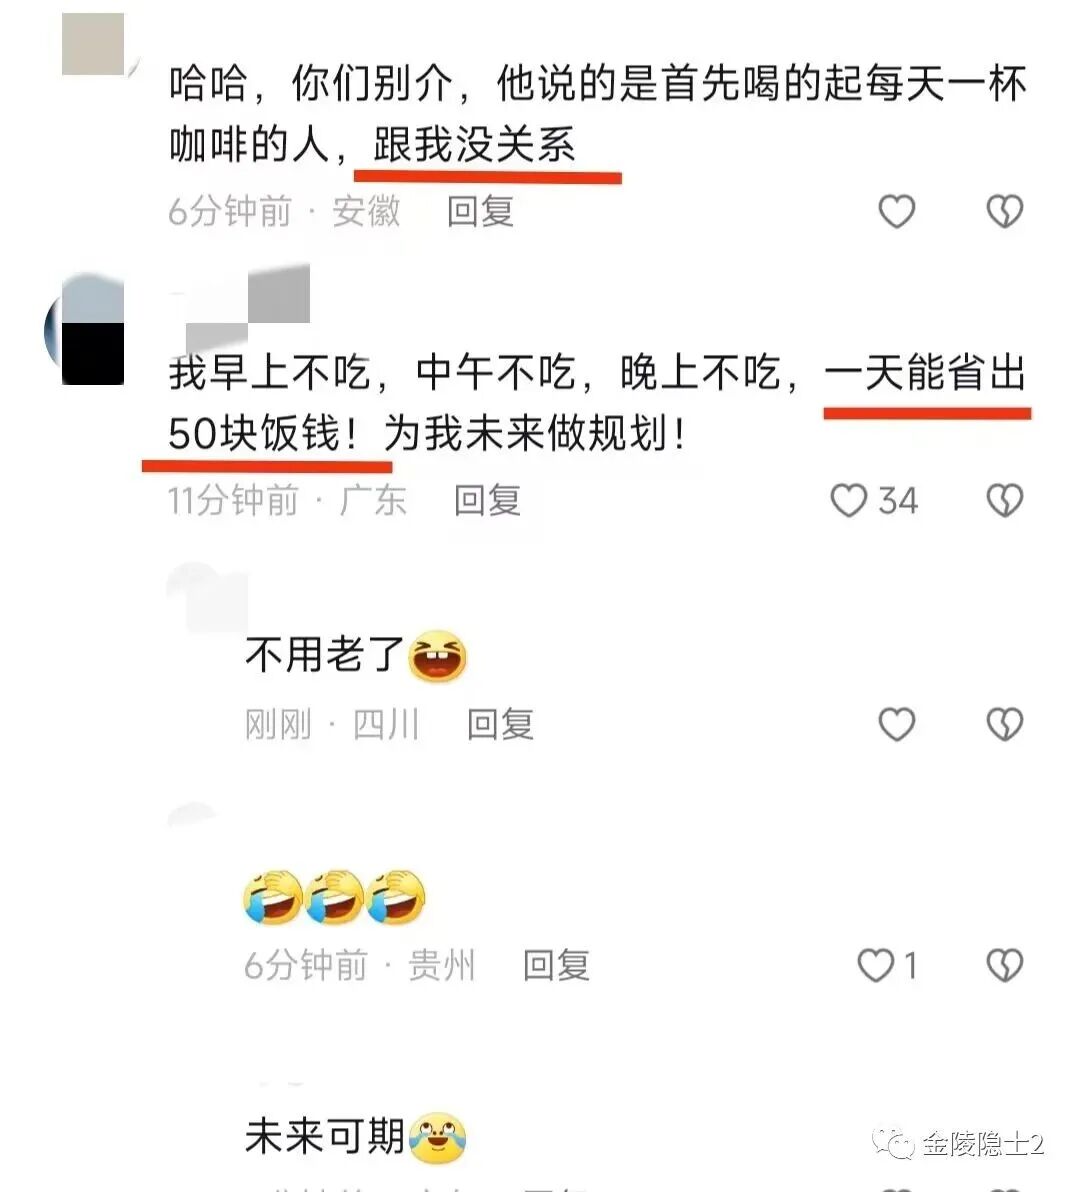Like the Anhui comment about daily coffee
The image size is (1080, 1192).
[x=896, y=211]
